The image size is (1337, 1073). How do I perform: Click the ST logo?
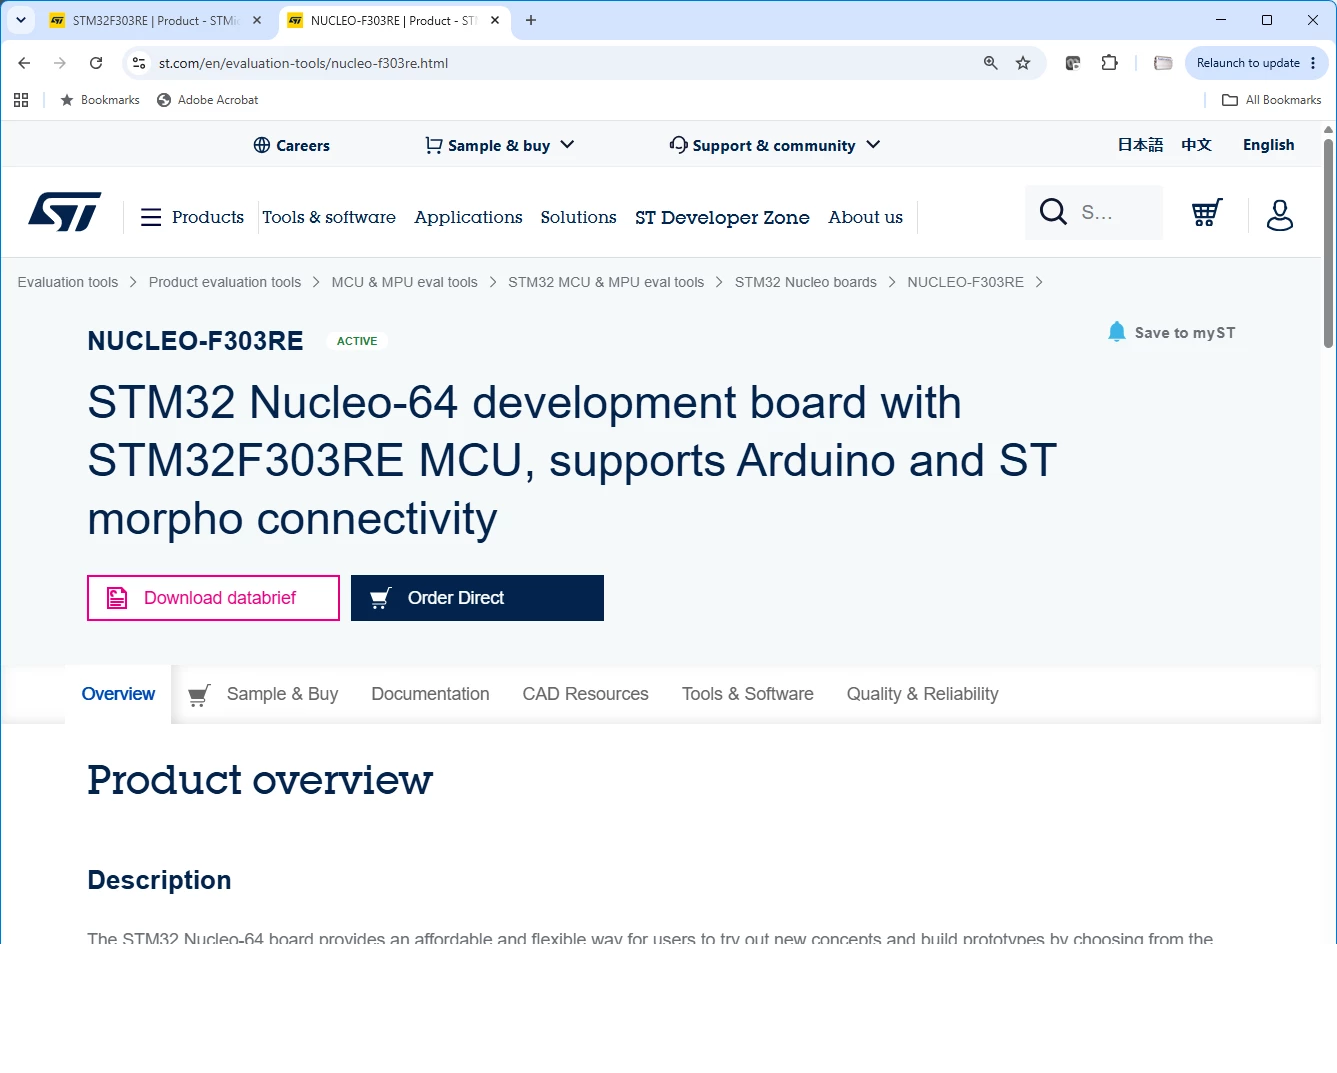click(65, 212)
